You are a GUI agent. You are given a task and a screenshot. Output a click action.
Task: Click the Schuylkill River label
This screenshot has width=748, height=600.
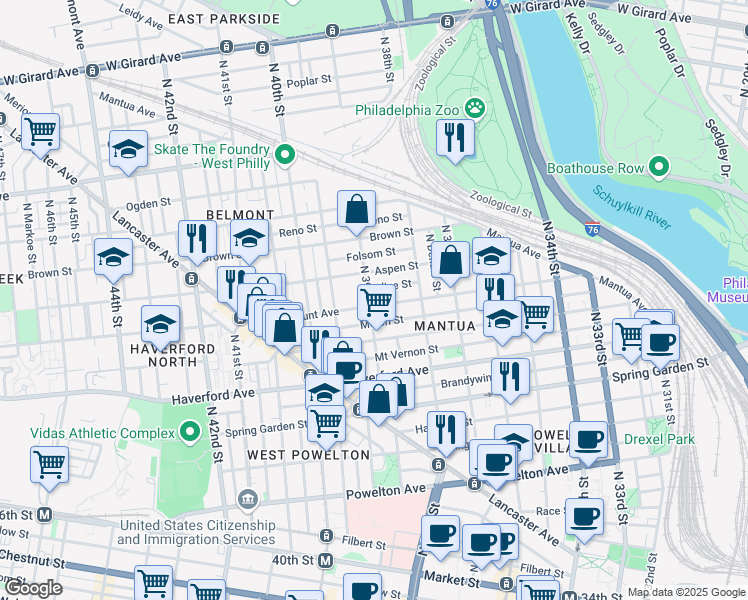tap(632, 207)
